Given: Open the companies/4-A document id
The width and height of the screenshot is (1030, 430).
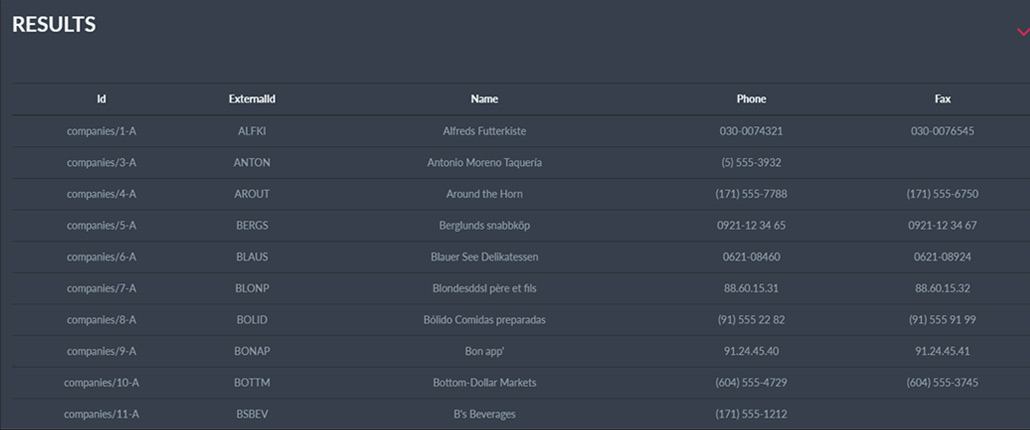Looking at the screenshot, I should (x=101, y=194).
